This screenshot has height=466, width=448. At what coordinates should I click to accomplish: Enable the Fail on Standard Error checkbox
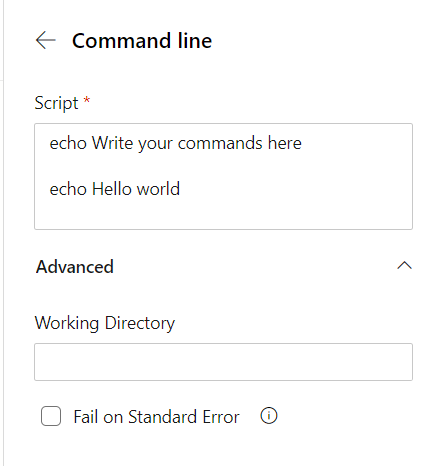point(51,416)
